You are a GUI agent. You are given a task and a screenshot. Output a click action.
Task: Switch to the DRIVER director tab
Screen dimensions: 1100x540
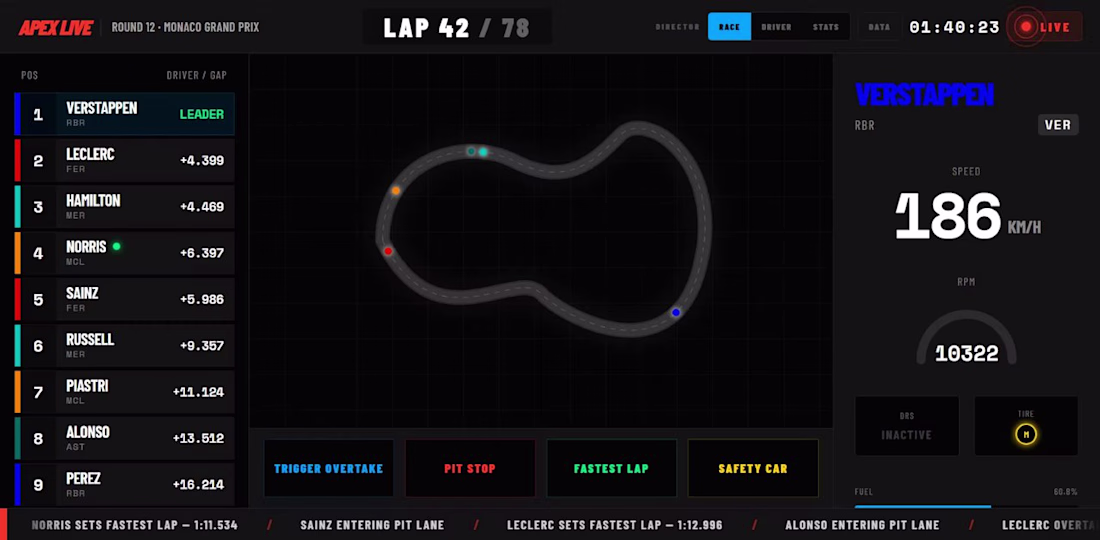(777, 27)
